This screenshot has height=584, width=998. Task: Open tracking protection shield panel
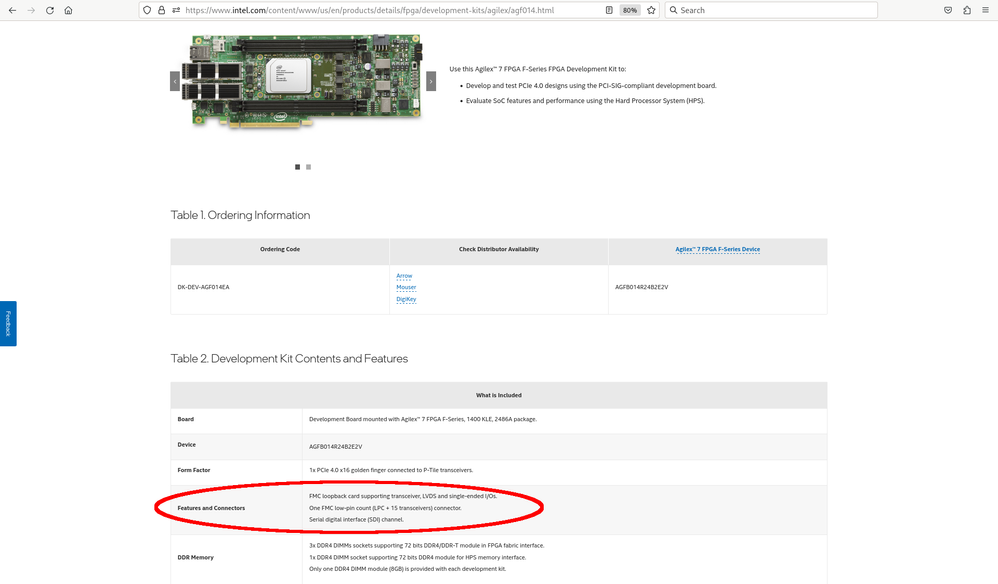click(147, 10)
